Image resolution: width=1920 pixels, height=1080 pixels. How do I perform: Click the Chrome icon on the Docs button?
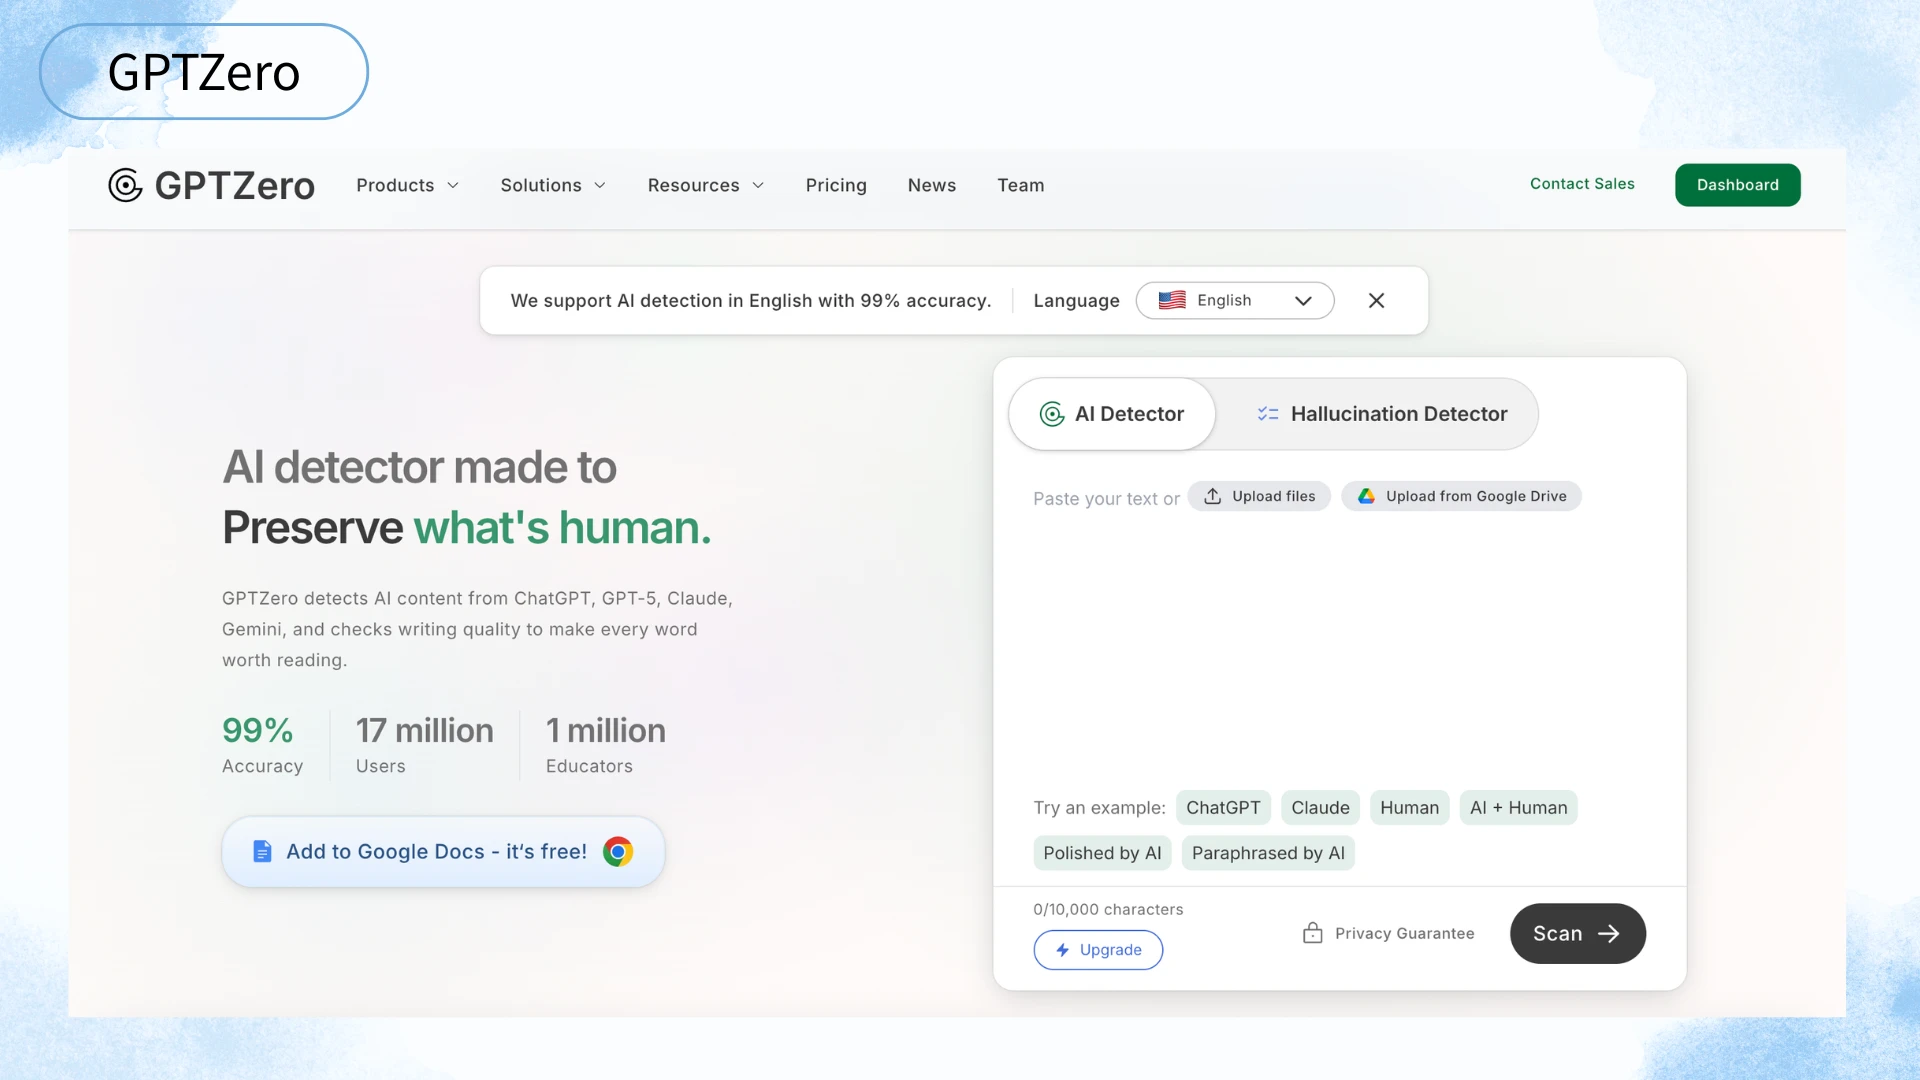(x=618, y=852)
